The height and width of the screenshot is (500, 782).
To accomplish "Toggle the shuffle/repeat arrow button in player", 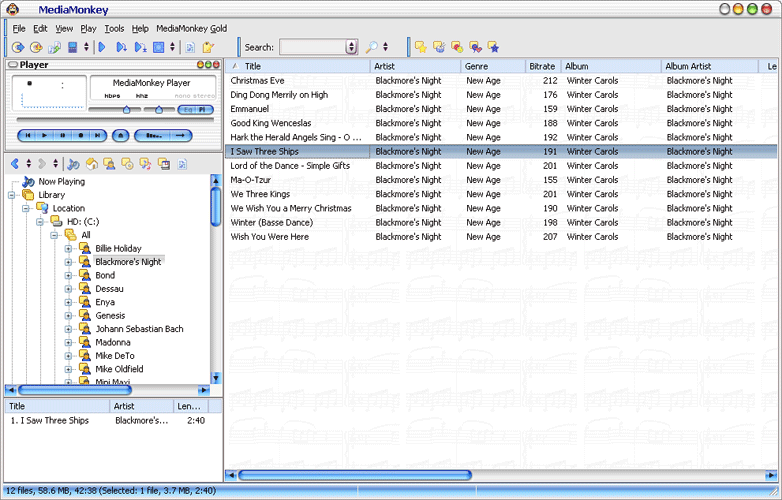I will pyautogui.click(x=181, y=135).
